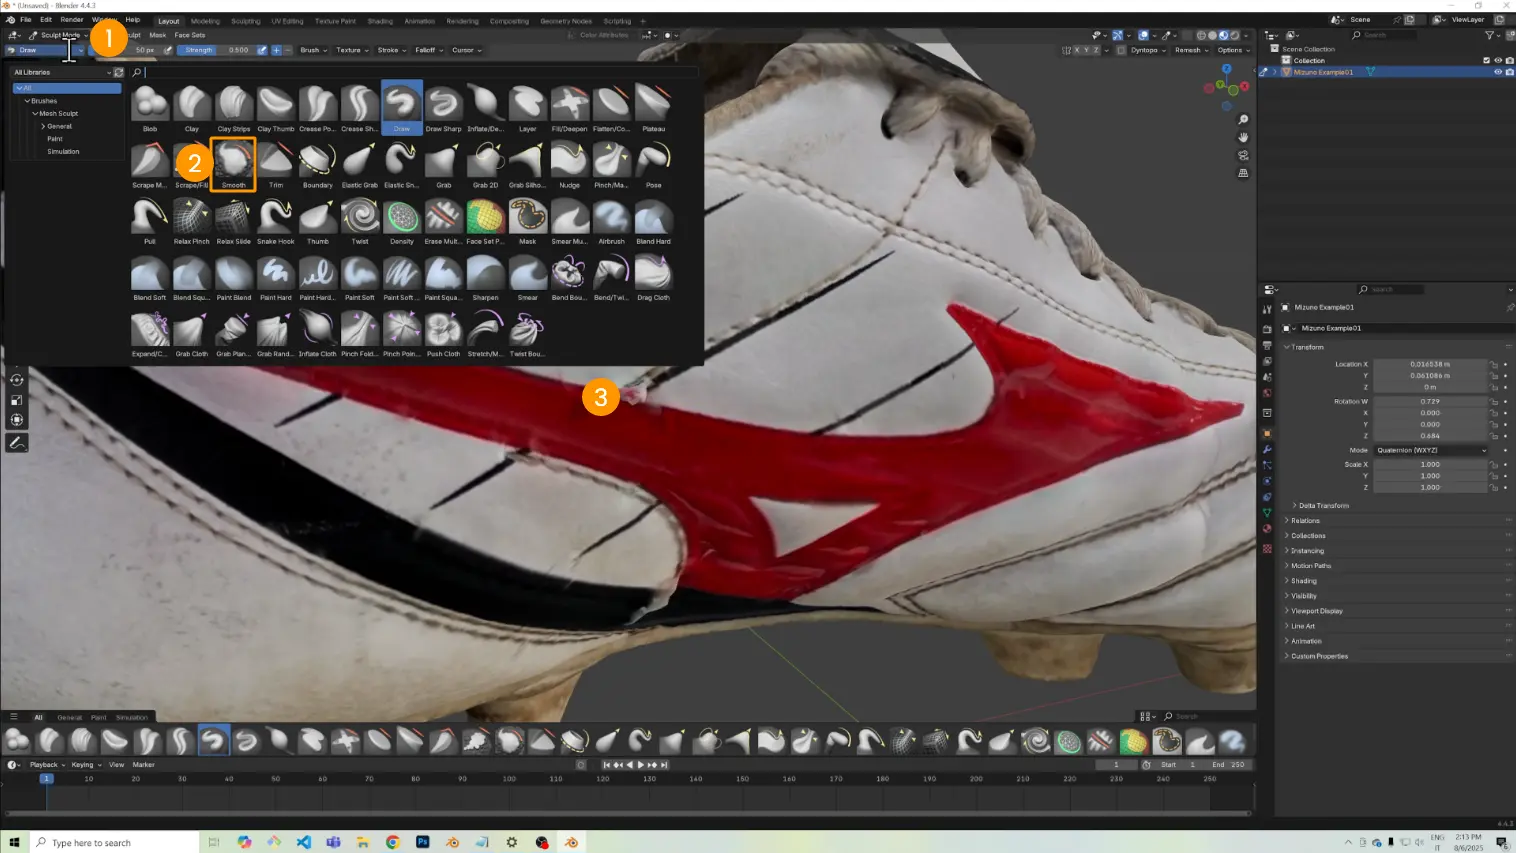Pick the Clay Strips brush thumbnail

coord(233,105)
